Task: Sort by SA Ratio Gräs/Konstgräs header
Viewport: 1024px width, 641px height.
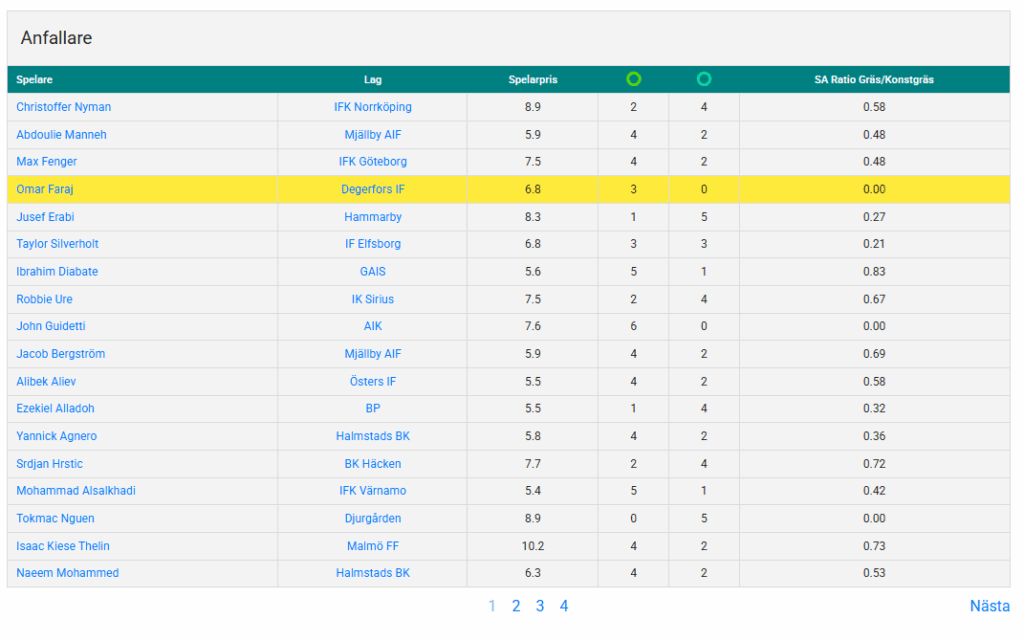Action: 874,80
